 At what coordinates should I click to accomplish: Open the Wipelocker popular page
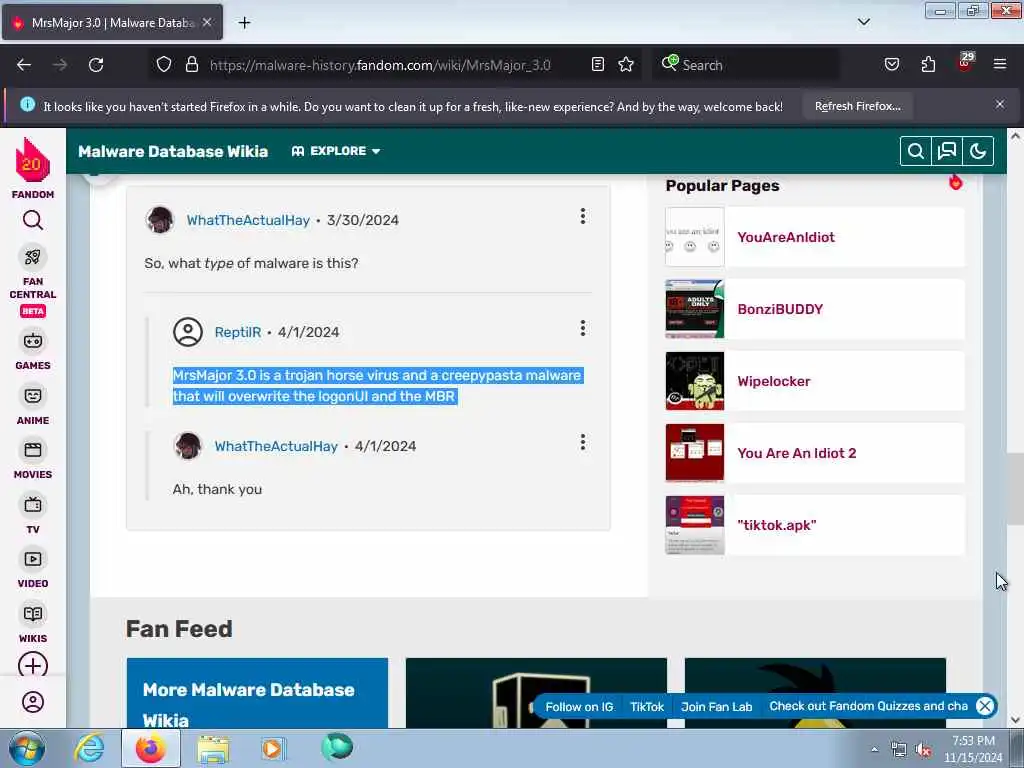coord(774,381)
